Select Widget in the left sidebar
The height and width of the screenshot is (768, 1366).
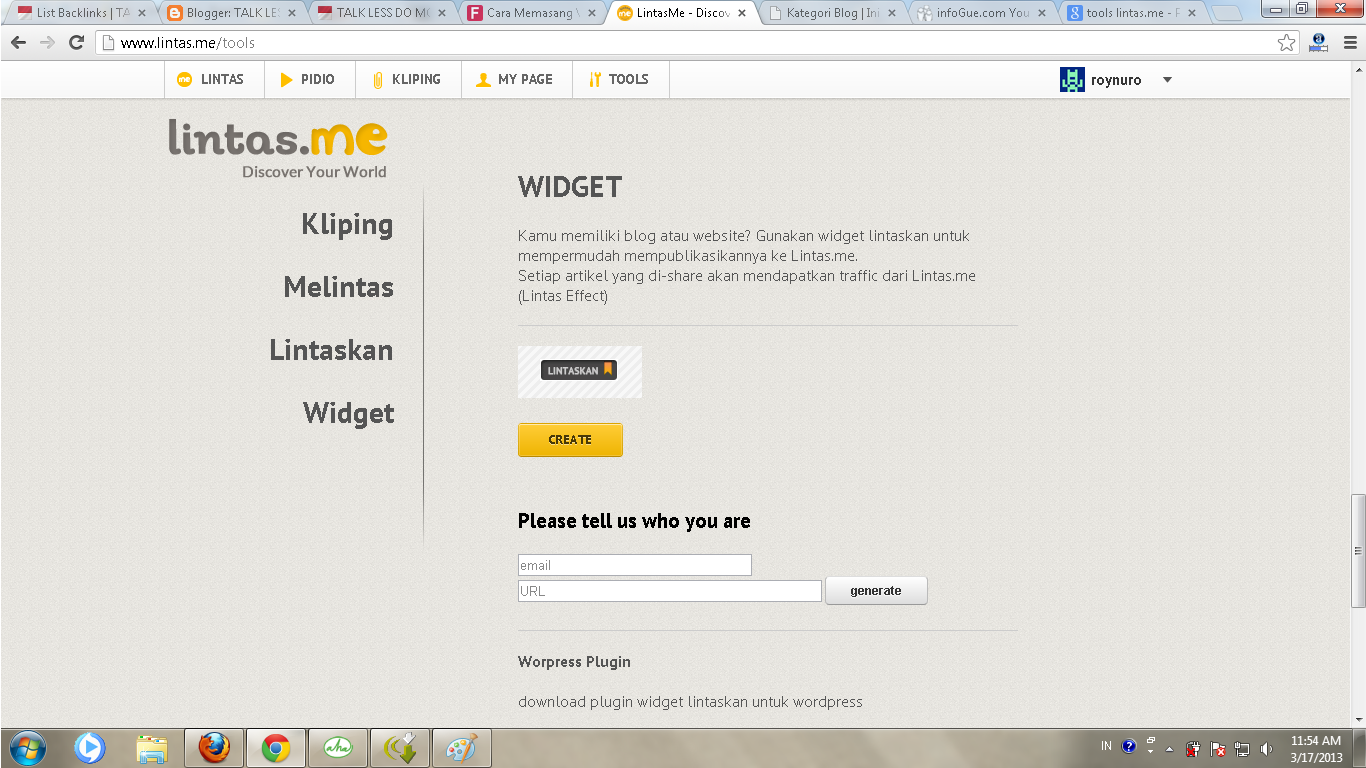coord(349,414)
